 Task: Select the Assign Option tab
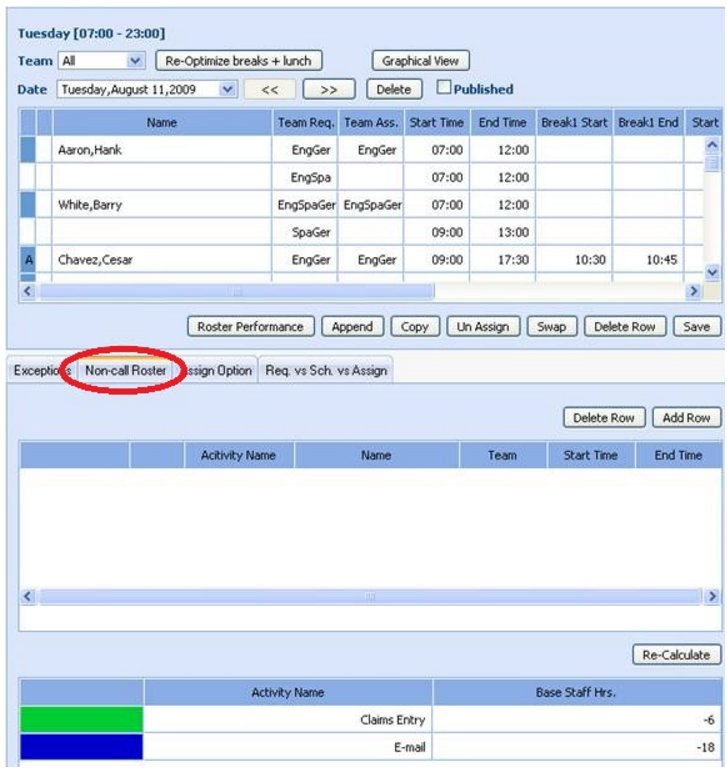tap(218, 370)
